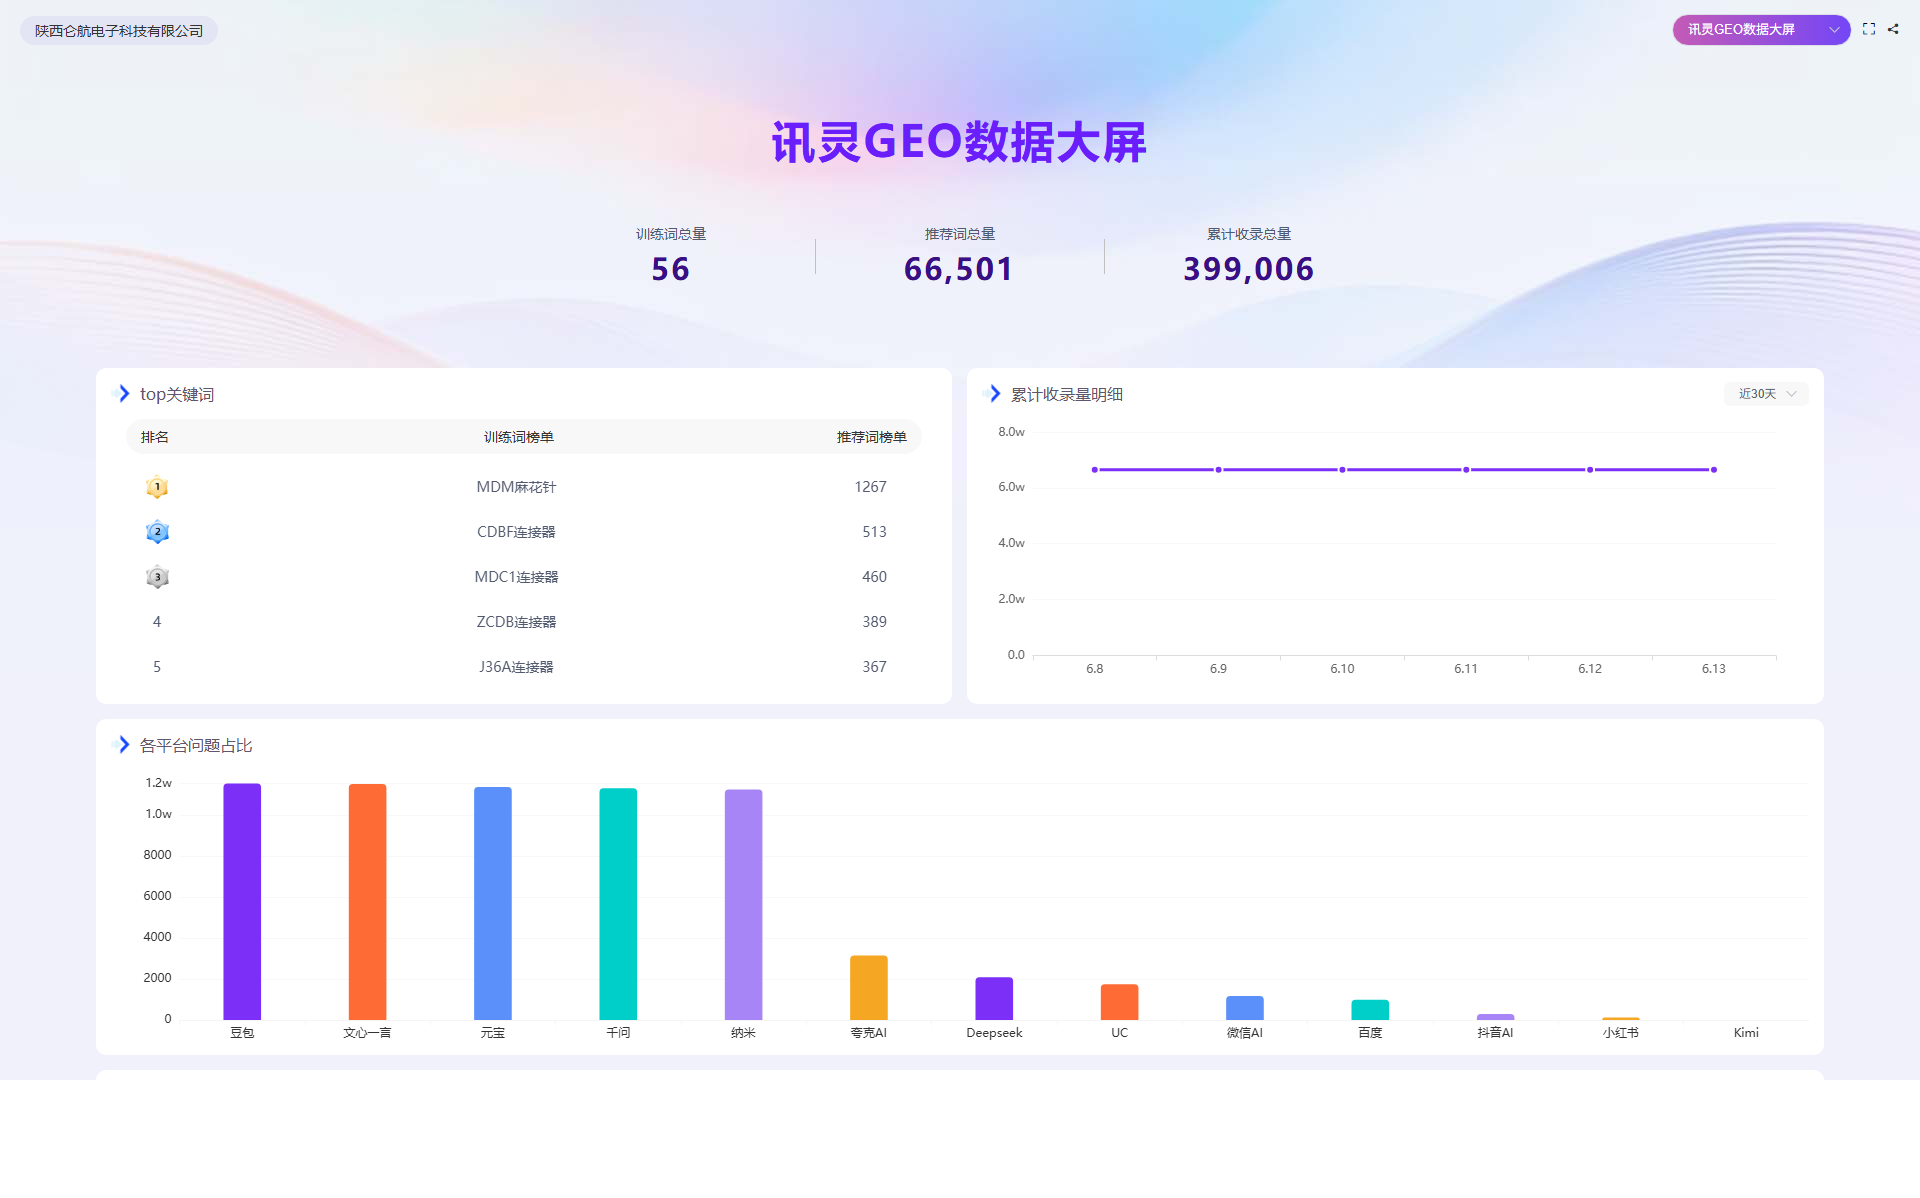The image size is (1920, 1198).
Task: Click the teal 千问 bar
Action: pos(618,904)
